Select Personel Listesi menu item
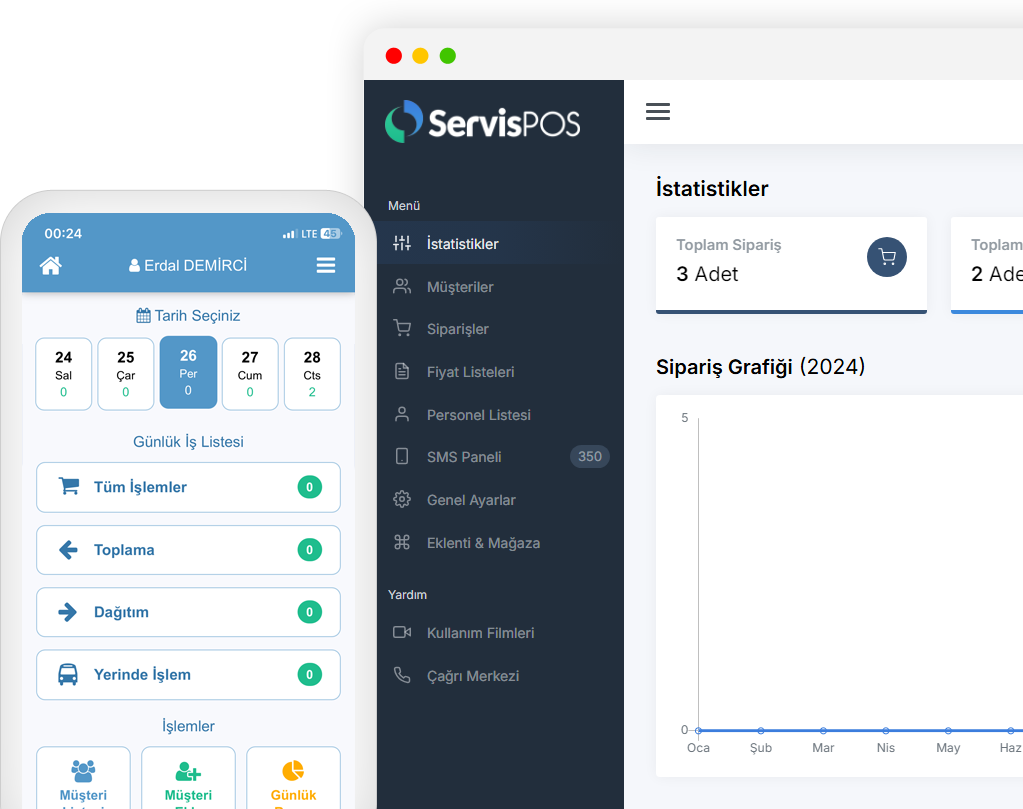The width and height of the screenshot is (1023, 809). (x=478, y=415)
